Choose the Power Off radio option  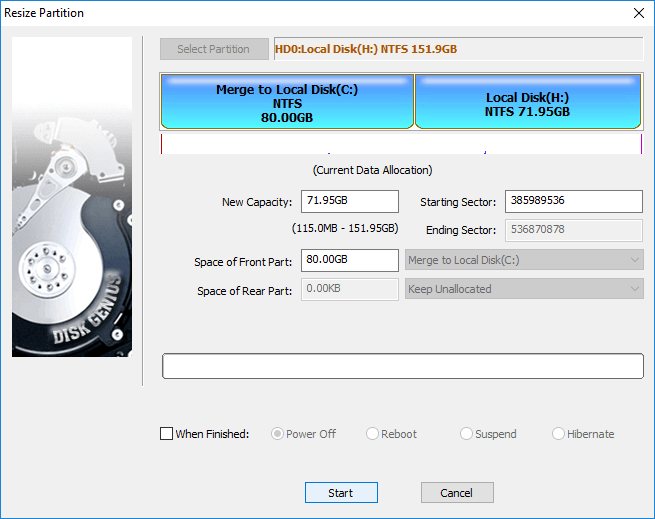(277, 434)
